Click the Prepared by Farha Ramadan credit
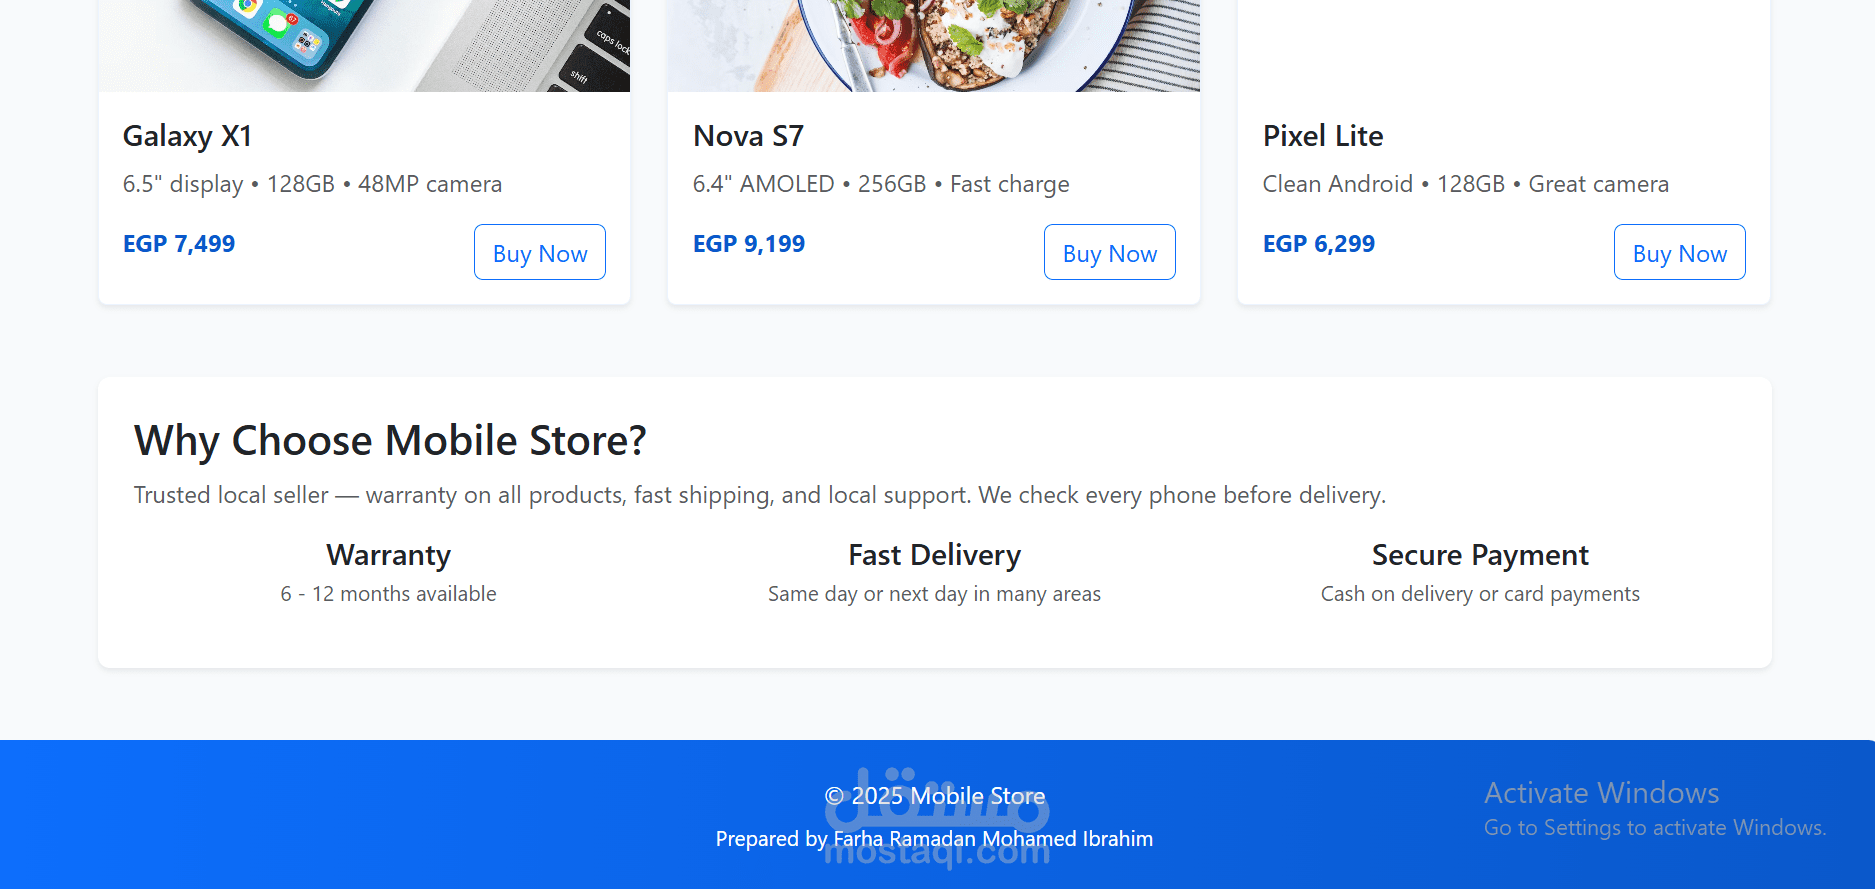 click(934, 839)
